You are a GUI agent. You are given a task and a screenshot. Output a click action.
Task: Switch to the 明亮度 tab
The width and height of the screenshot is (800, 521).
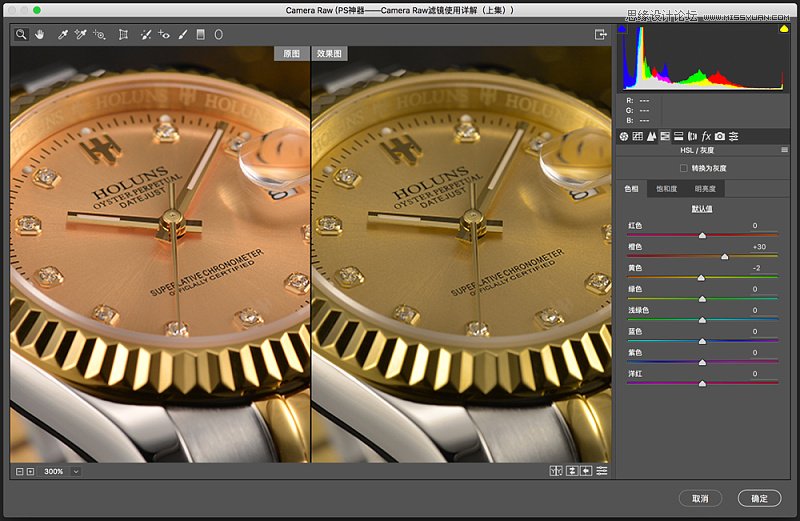(705, 189)
